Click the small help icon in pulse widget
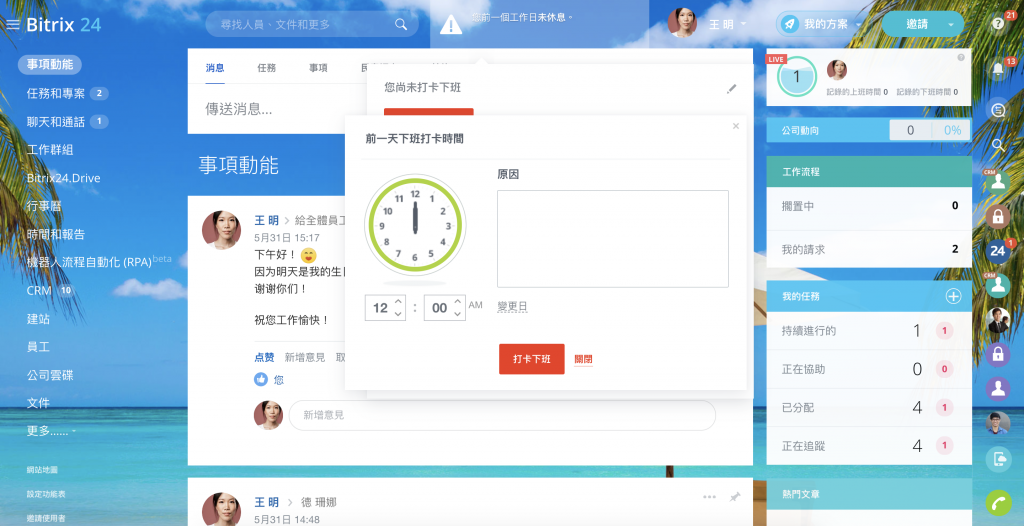1024x526 pixels. coord(961,58)
